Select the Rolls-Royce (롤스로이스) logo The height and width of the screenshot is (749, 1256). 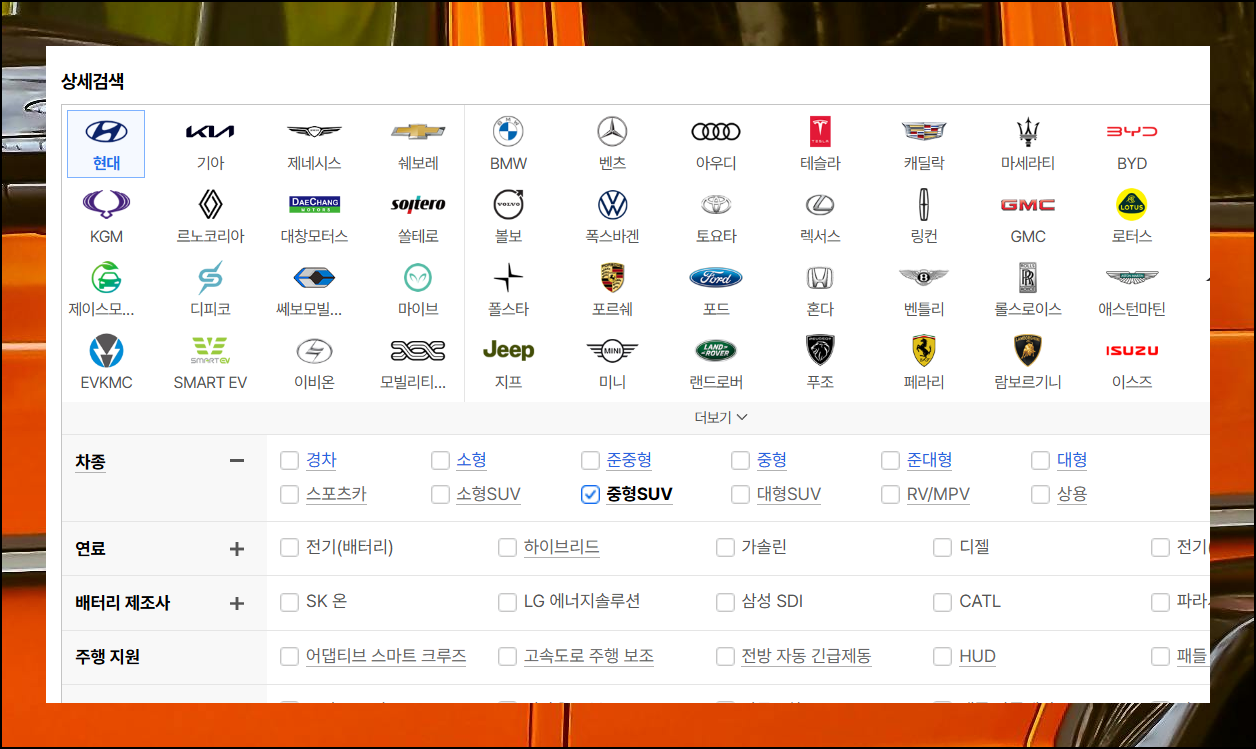(1028, 277)
